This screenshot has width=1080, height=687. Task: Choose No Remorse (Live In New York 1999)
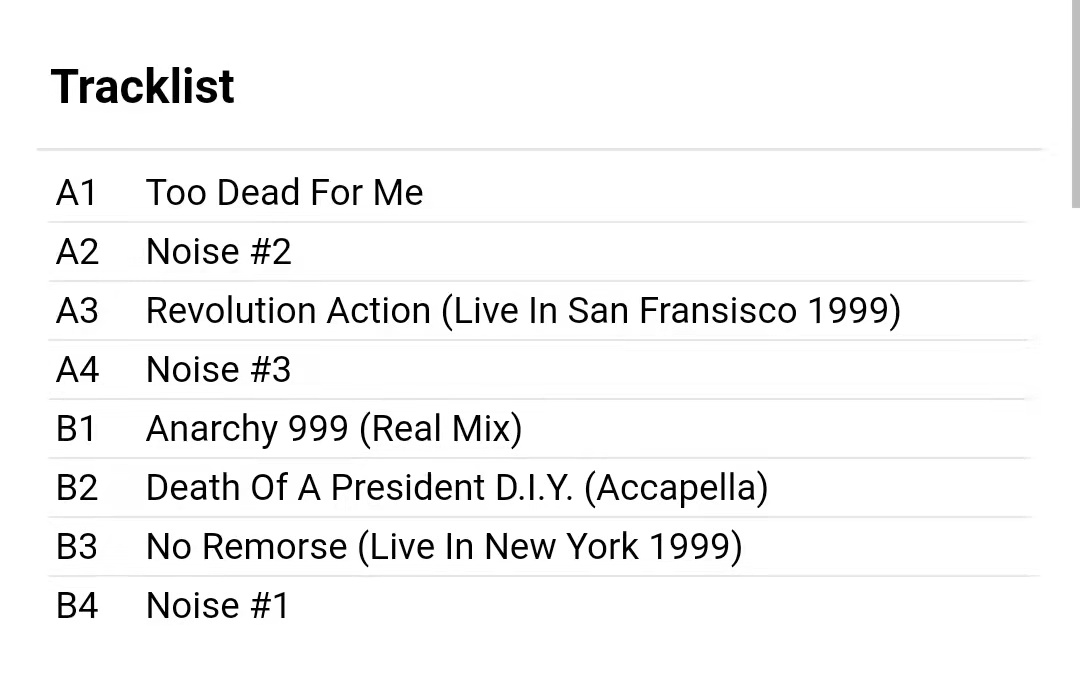point(443,546)
